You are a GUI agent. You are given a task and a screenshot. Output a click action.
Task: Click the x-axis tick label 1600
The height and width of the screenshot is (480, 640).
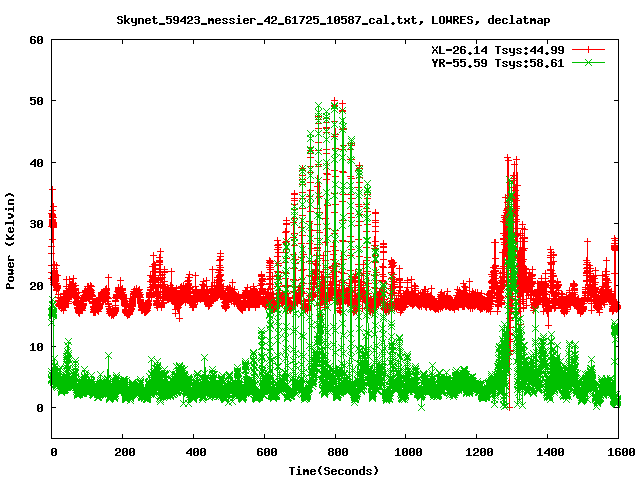coord(621,452)
